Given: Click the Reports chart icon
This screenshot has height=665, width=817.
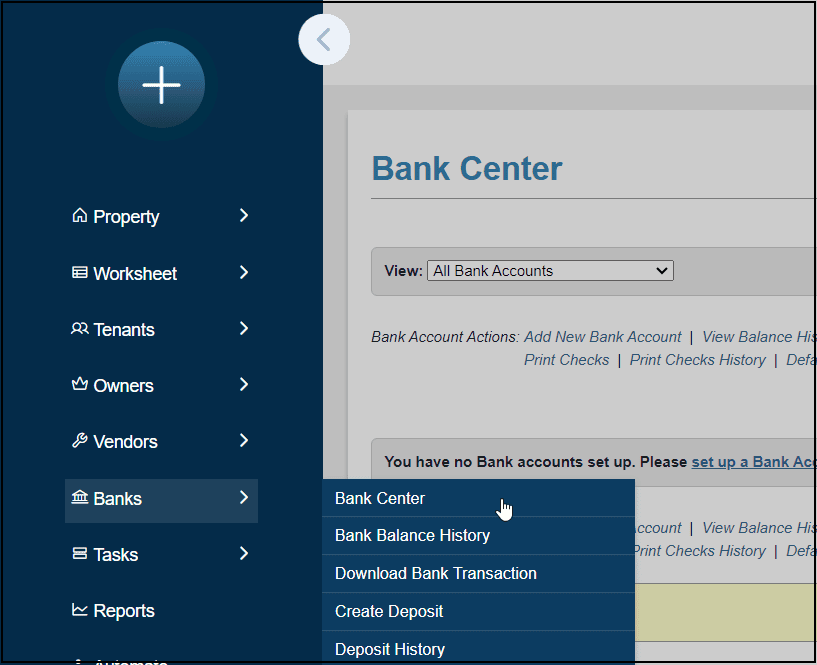Looking at the screenshot, I should pyautogui.click(x=80, y=610).
